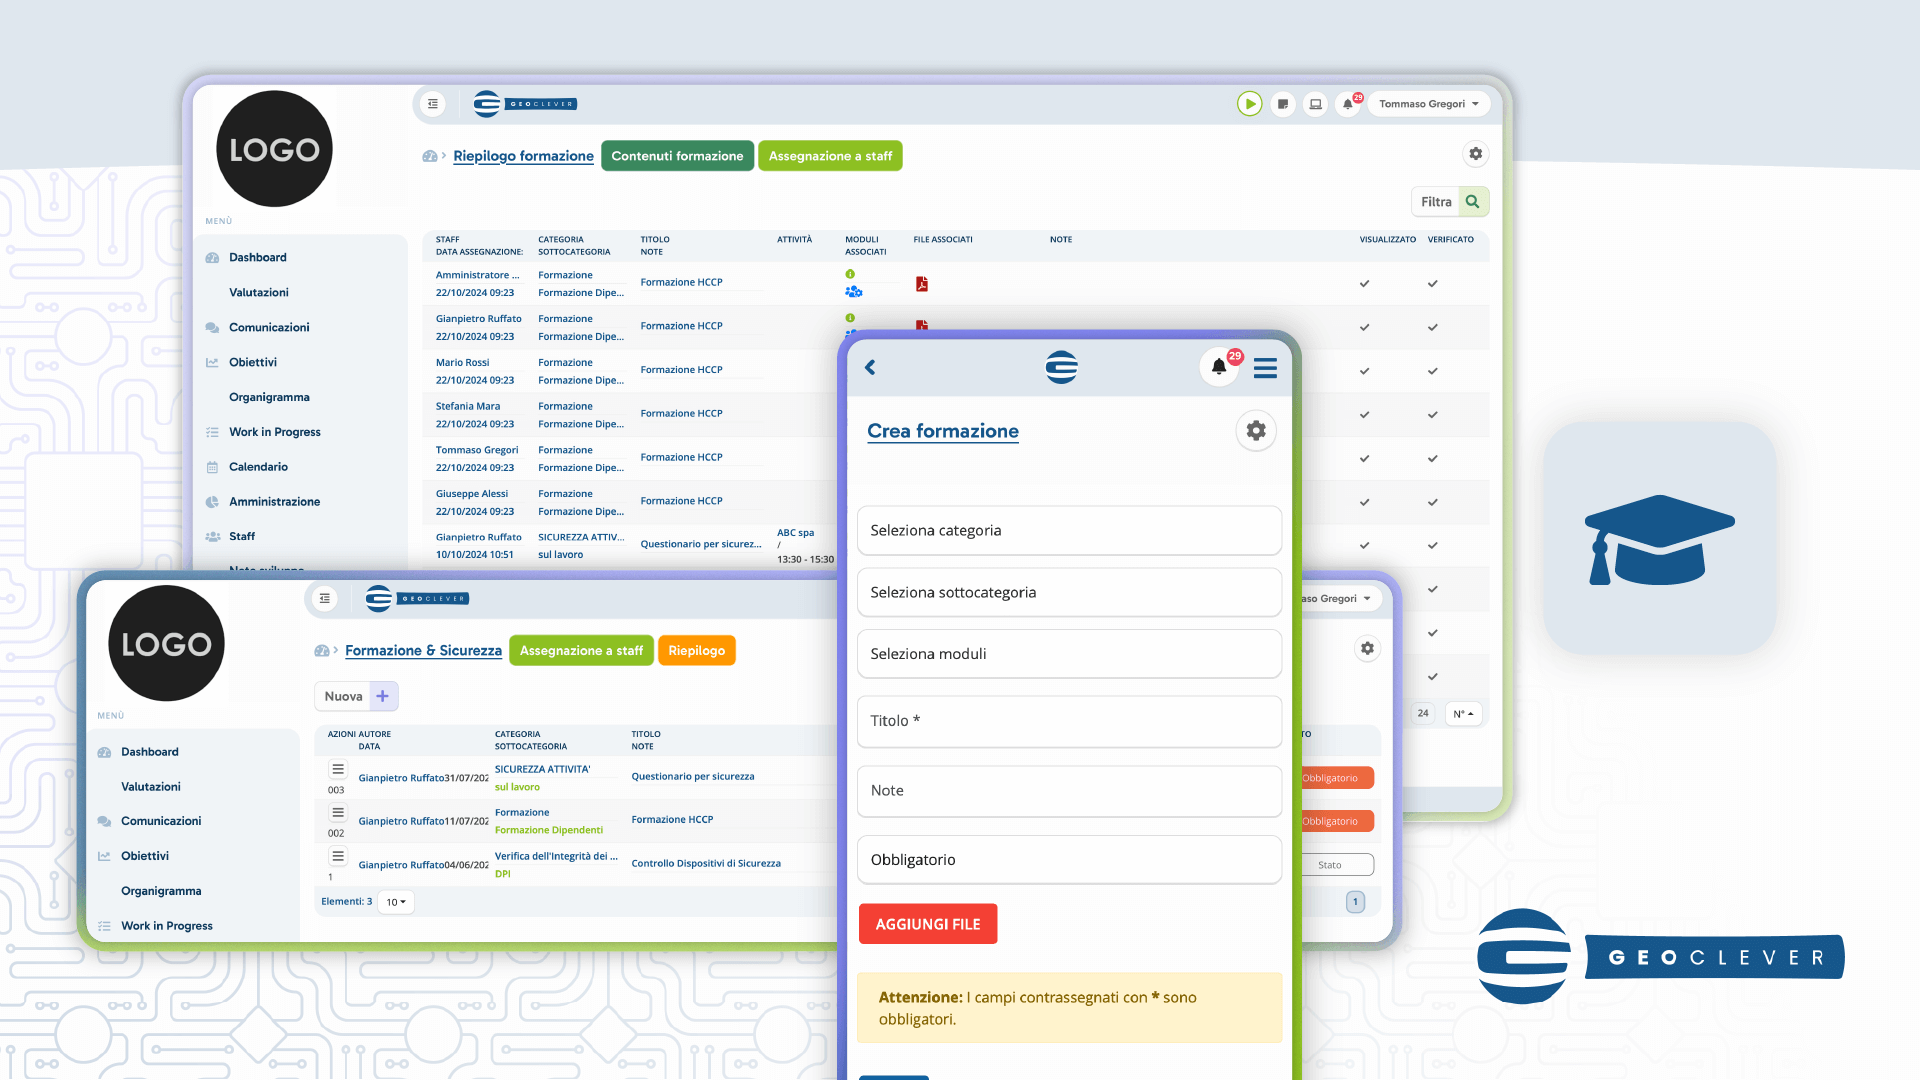Click the laptop icon in top header
Image resolution: width=1920 pixels, height=1080 pixels.
point(1316,104)
